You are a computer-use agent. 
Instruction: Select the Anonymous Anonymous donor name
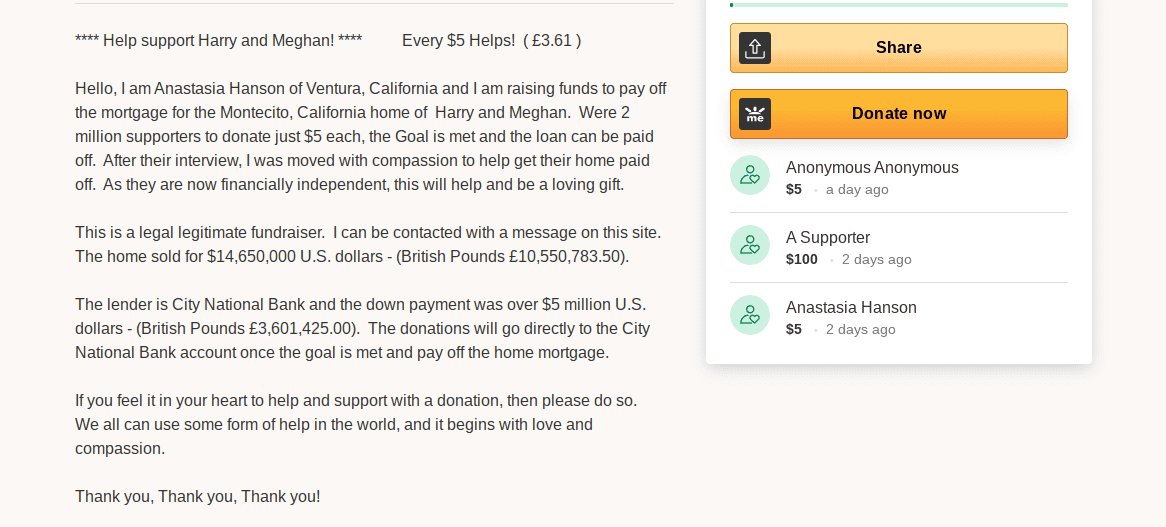click(x=872, y=167)
